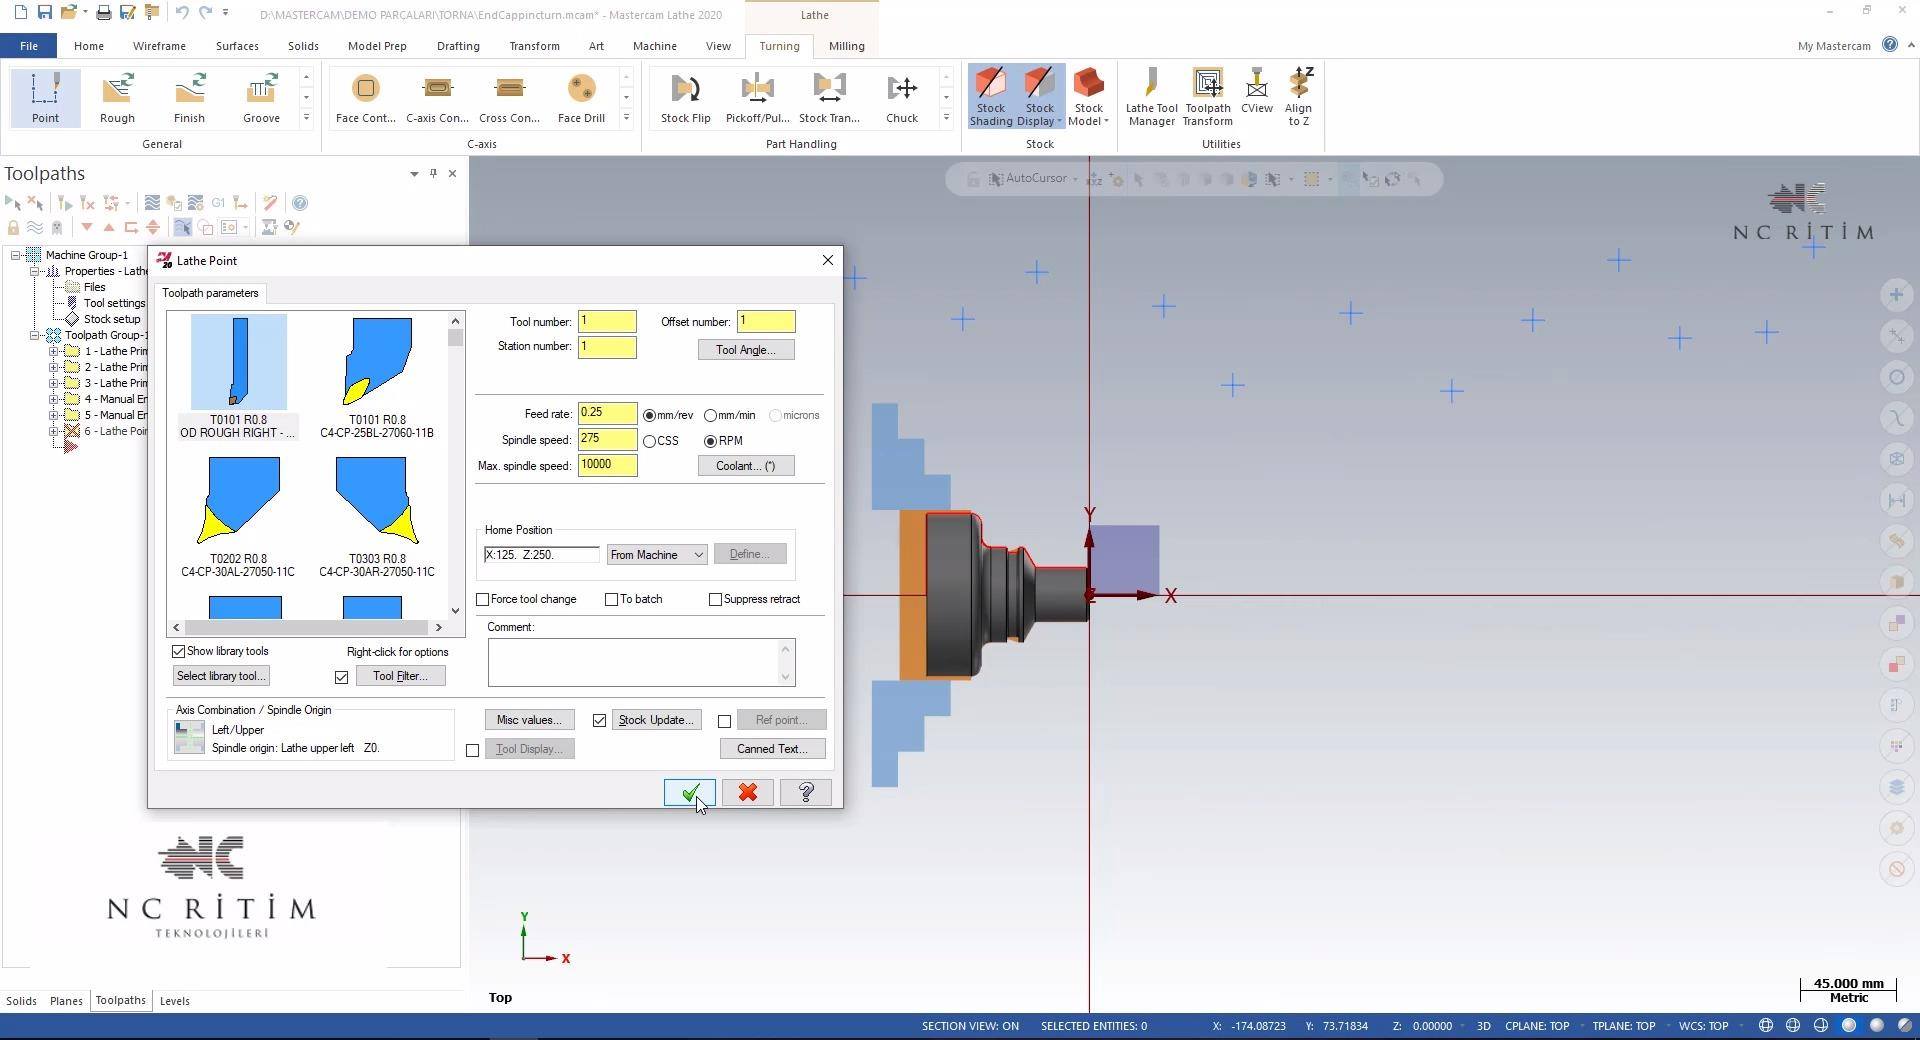This screenshot has width=1920, height=1040.
Task: Click the Misc values button
Action: tap(529, 721)
